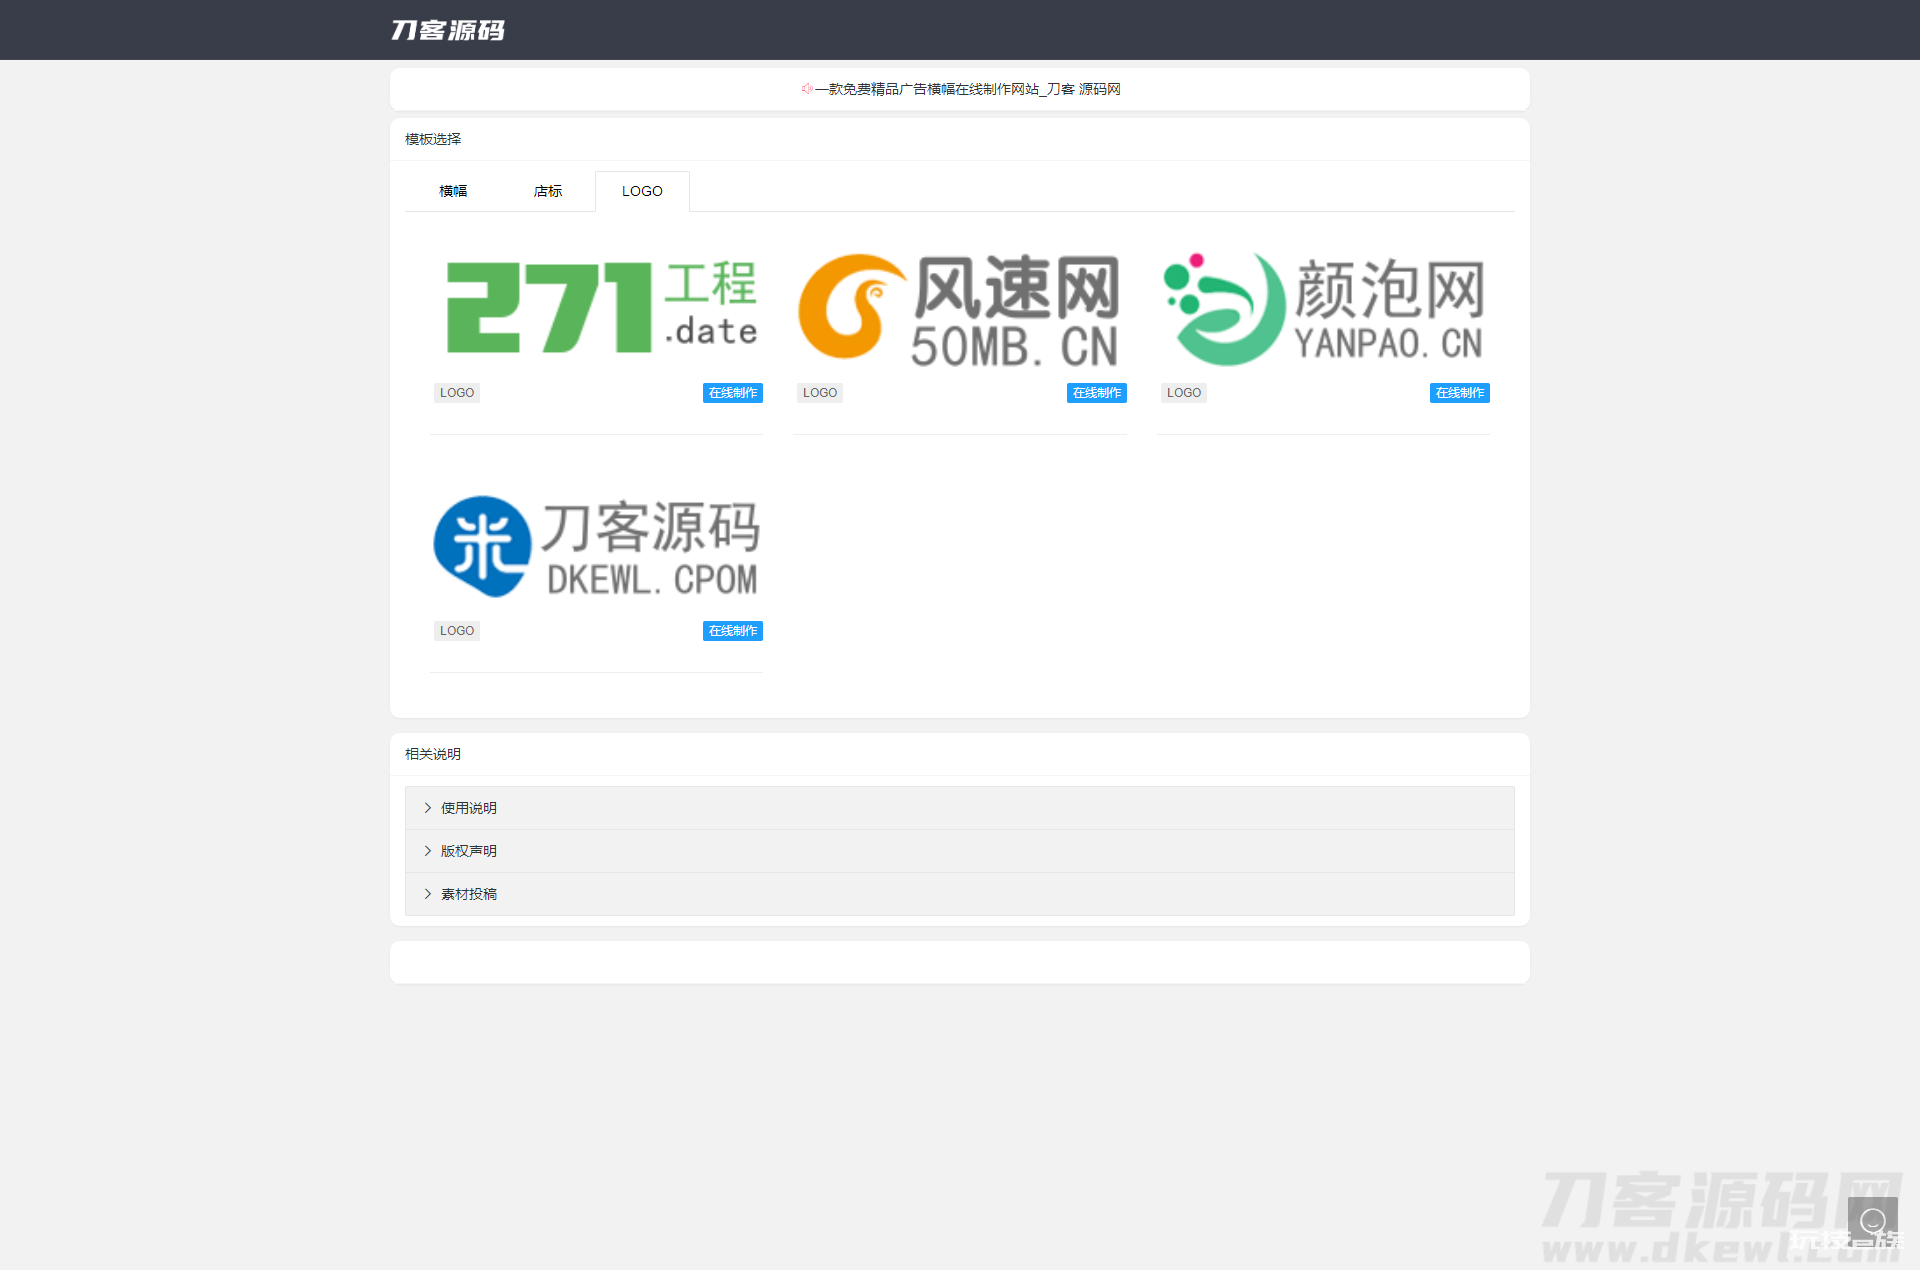This screenshot has height=1270, width=1920.
Task: Click 在线制作 button under 271工程 logo
Action: point(733,393)
